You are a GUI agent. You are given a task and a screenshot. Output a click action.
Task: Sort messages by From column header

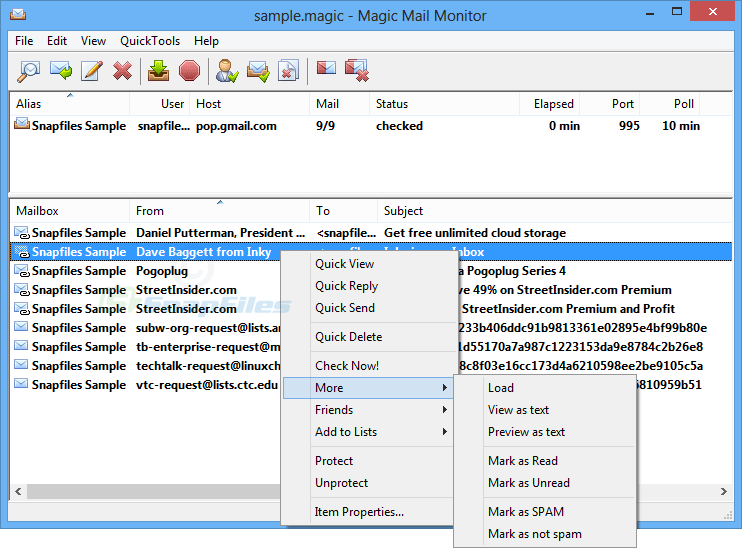219,211
